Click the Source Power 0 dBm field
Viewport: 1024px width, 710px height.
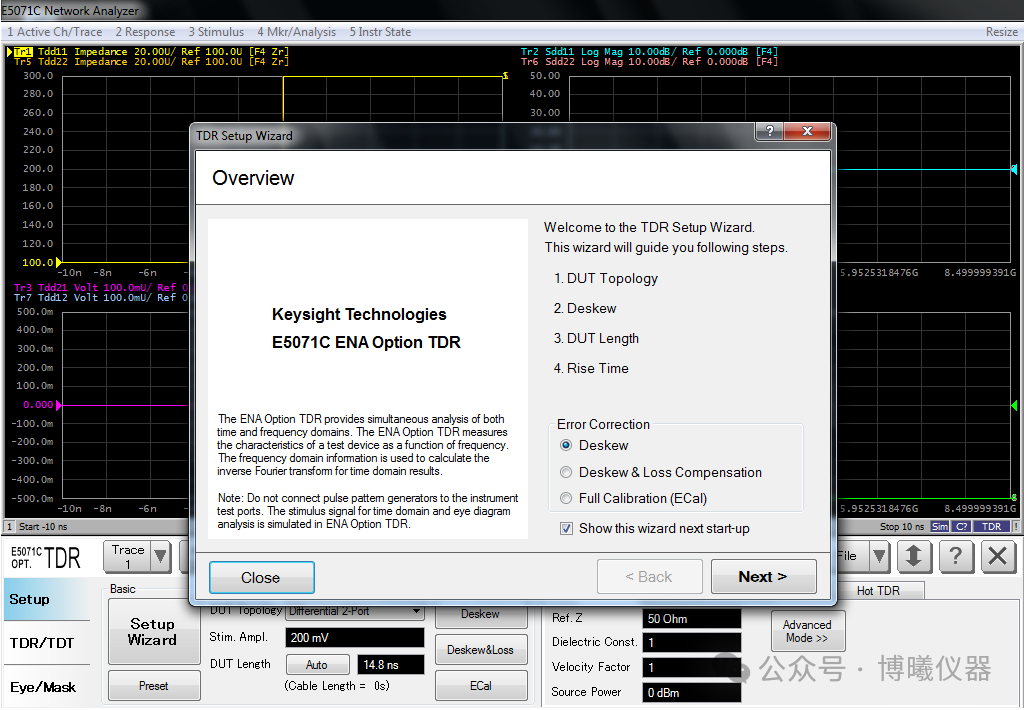692,692
